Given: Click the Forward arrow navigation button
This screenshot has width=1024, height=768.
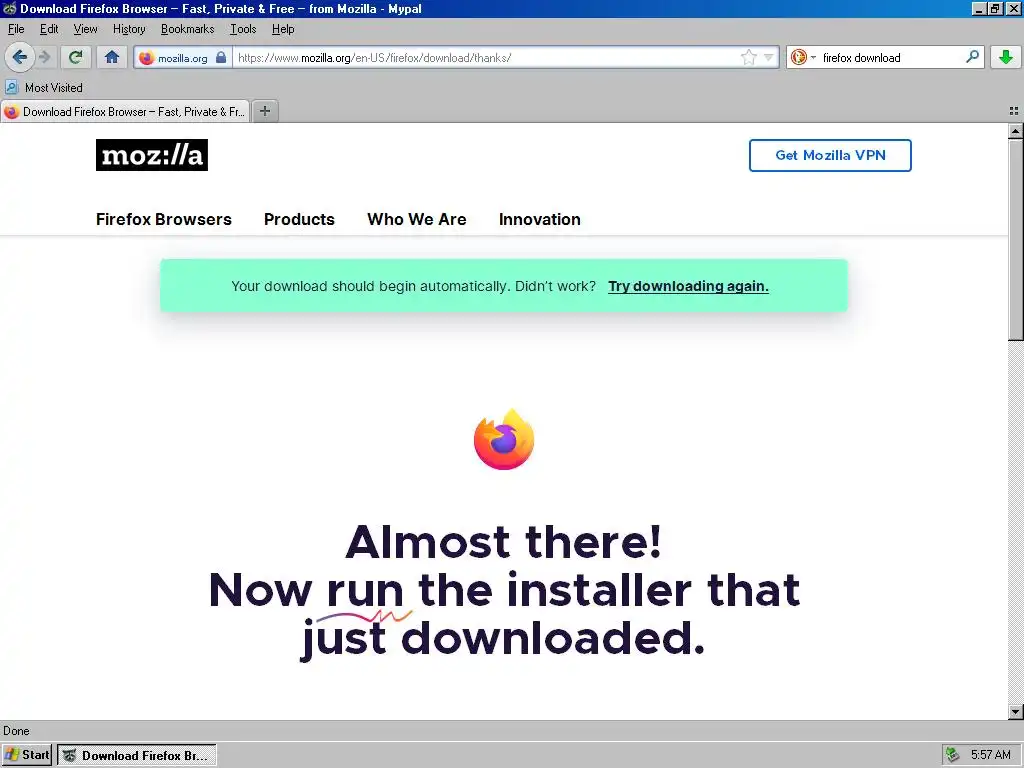Looking at the screenshot, I should coord(44,57).
